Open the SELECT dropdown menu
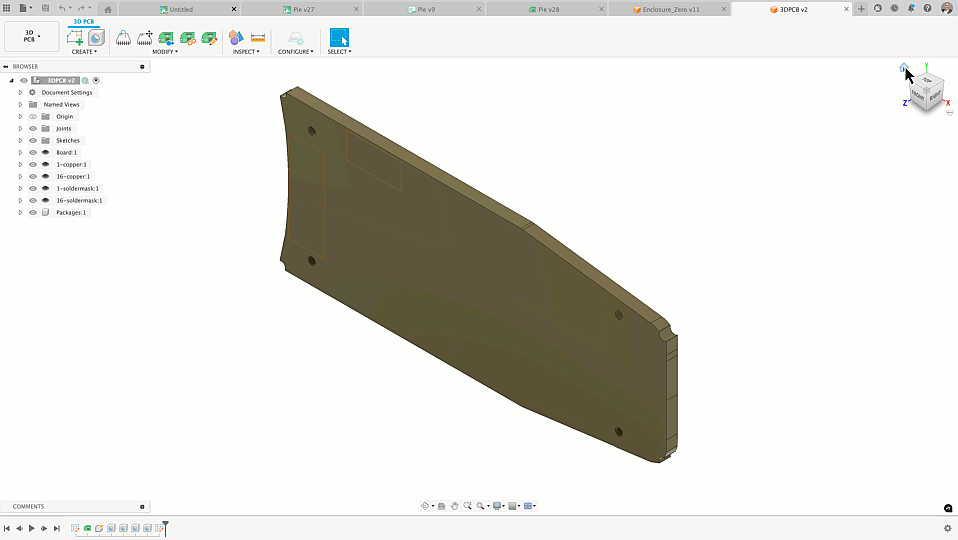Image resolution: width=958 pixels, height=540 pixels. tap(339, 52)
